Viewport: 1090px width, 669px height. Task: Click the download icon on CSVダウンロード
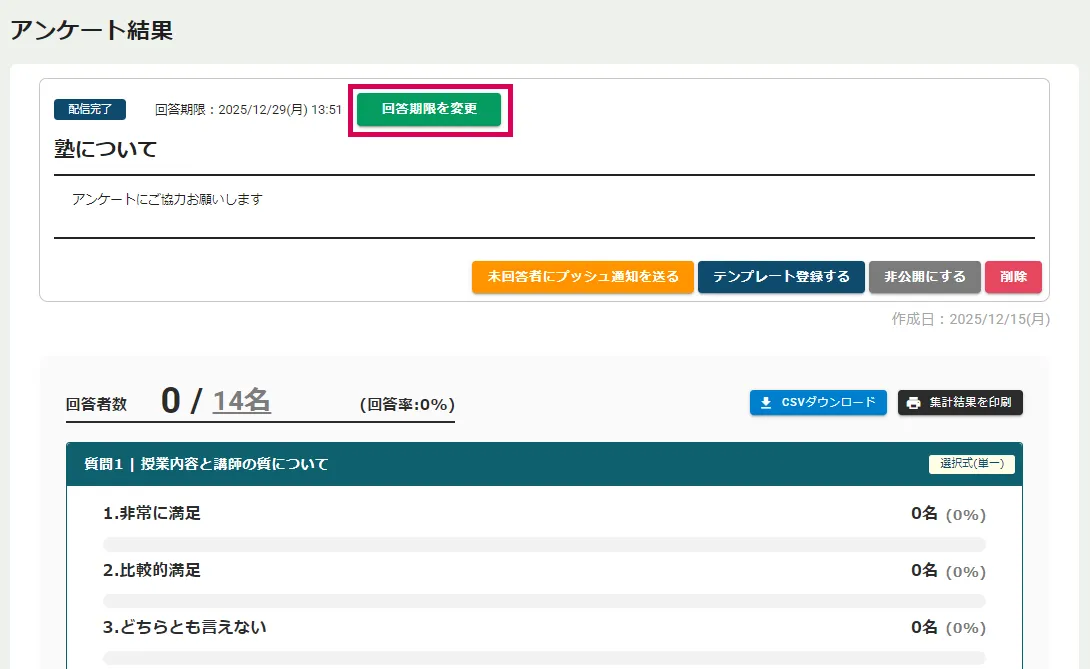766,403
